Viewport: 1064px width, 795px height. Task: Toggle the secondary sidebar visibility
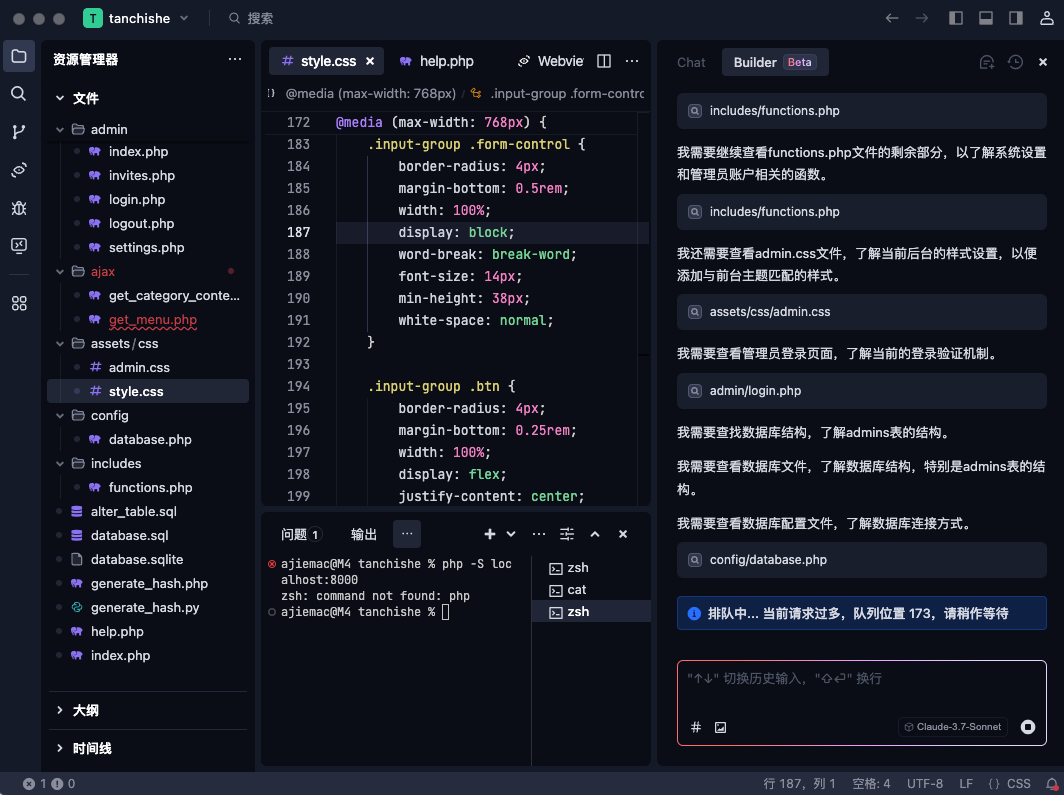tap(1015, 16)
